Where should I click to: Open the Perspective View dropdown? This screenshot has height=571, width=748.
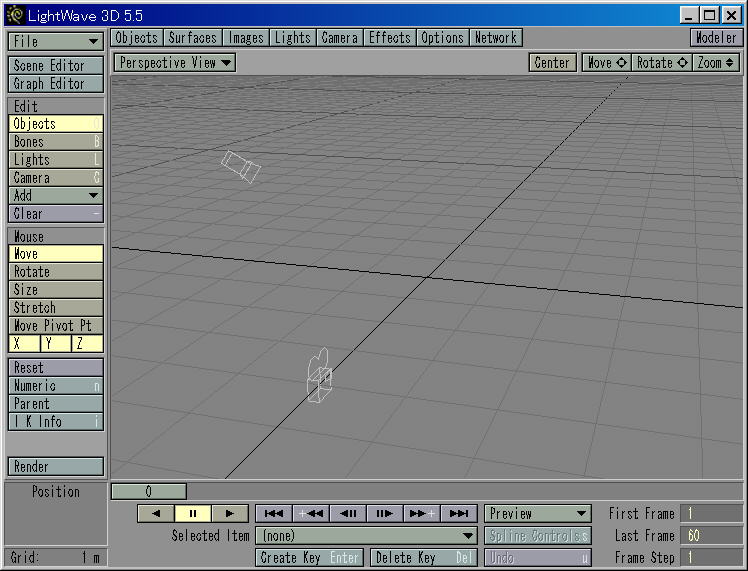pyautogui.click(x=175, y=62)
